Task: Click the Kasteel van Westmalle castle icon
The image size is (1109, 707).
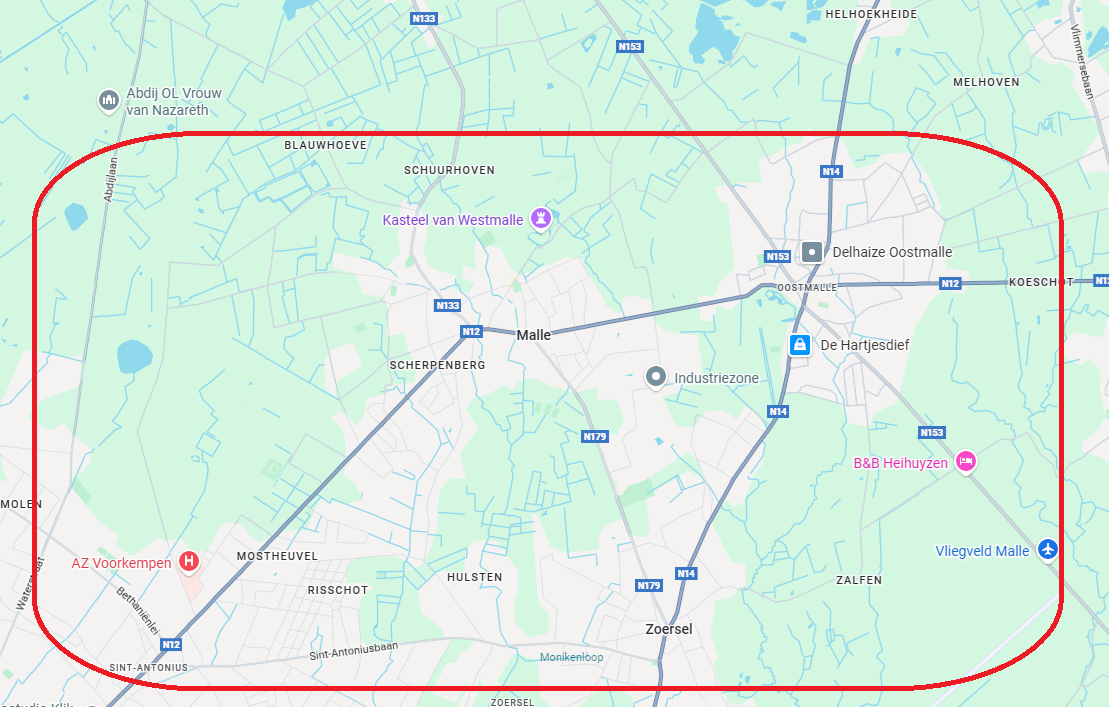Action: tap(541, 219)
